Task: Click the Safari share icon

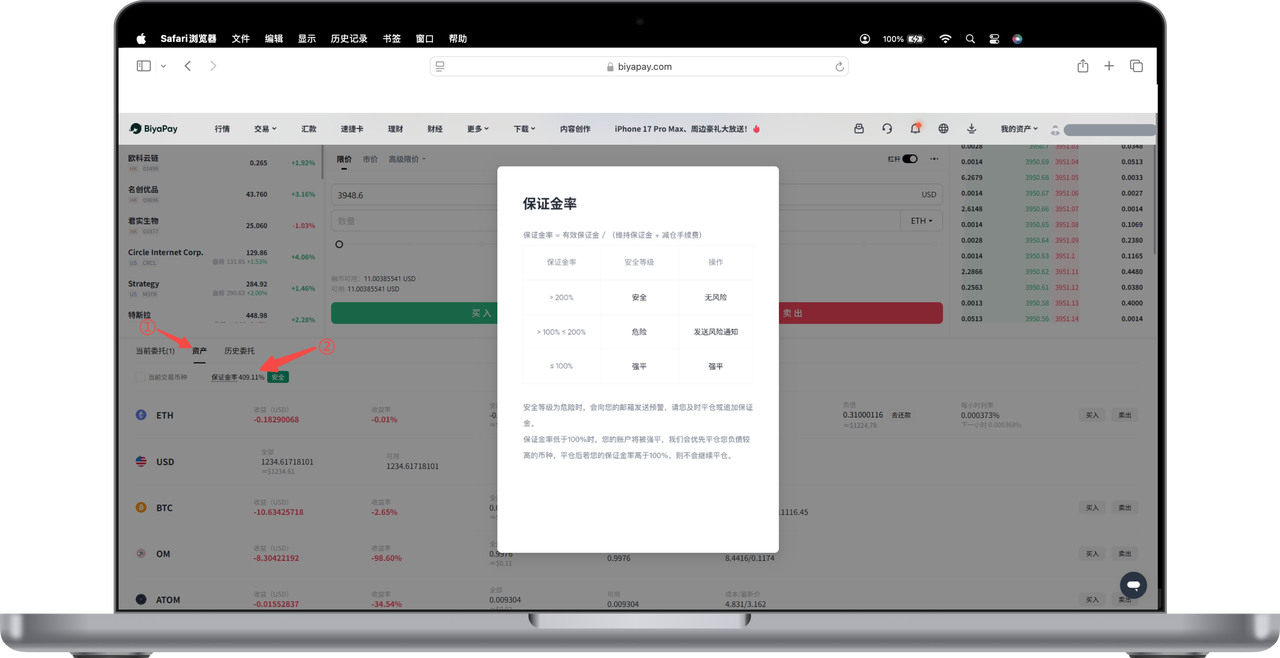Action: 1082,66
